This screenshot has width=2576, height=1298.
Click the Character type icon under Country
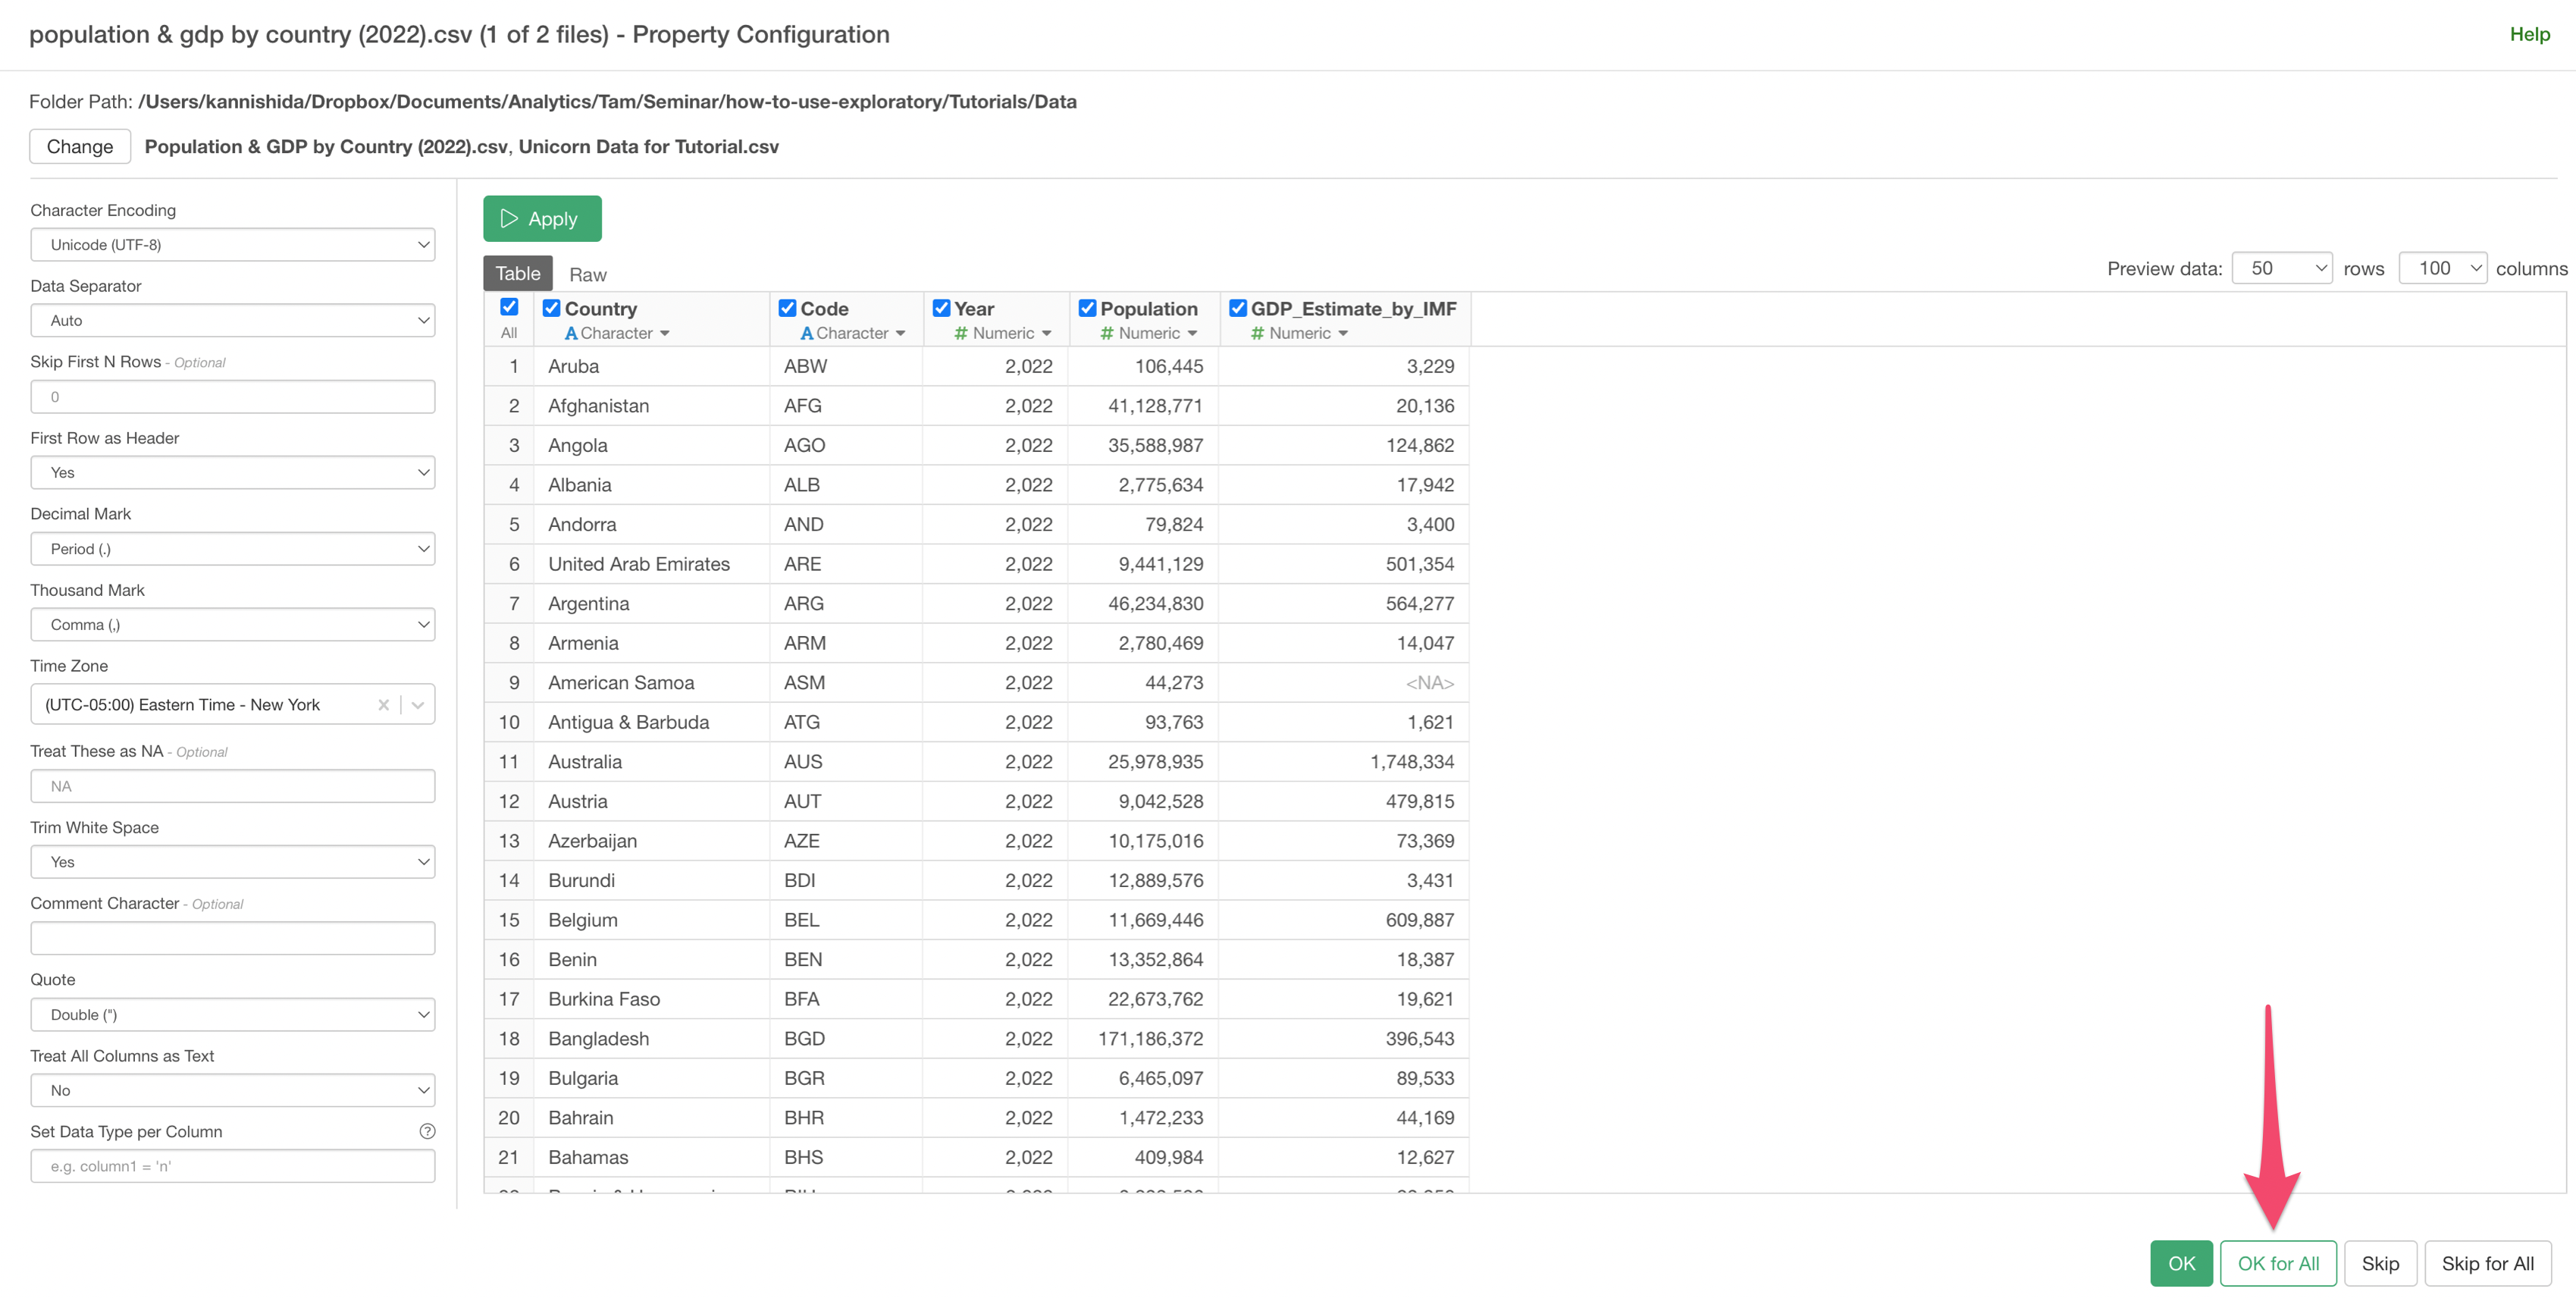pos(571,334)
